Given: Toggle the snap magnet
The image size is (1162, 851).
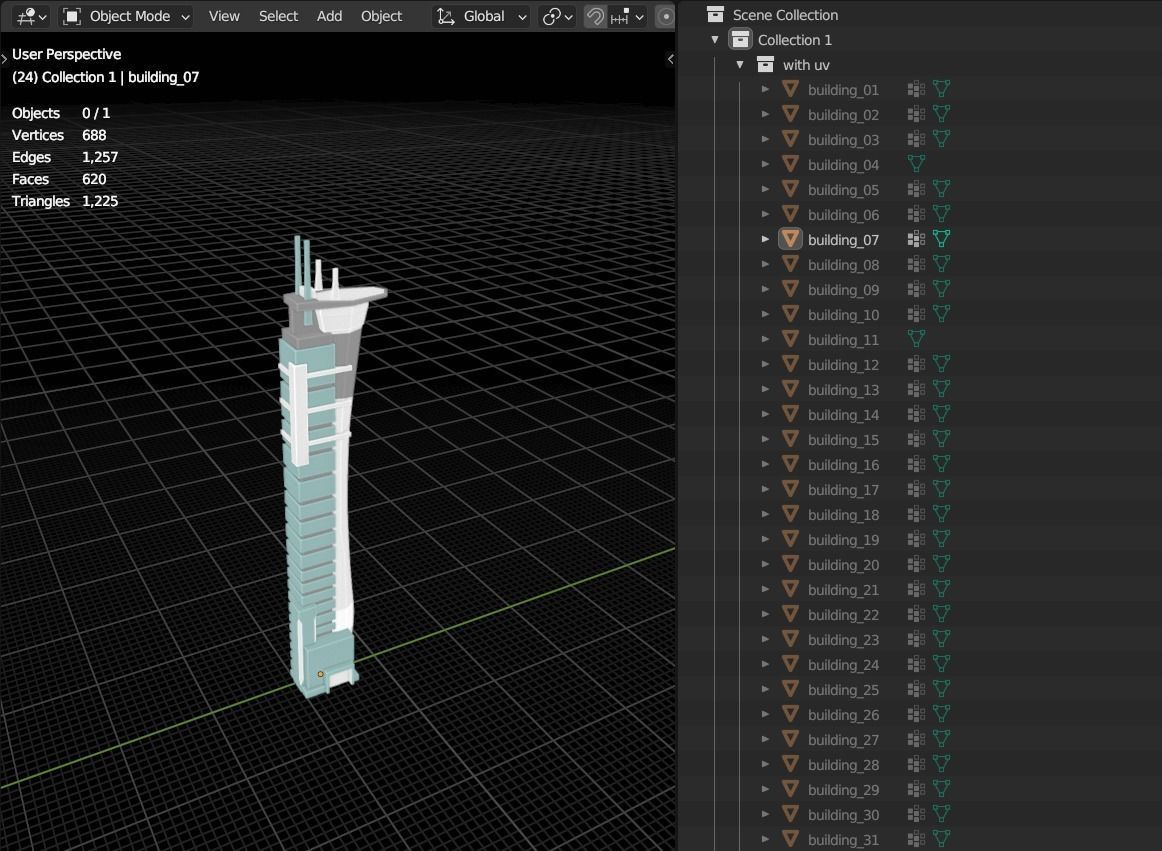Looking at the screenshot, I should [x=595, y=16].
